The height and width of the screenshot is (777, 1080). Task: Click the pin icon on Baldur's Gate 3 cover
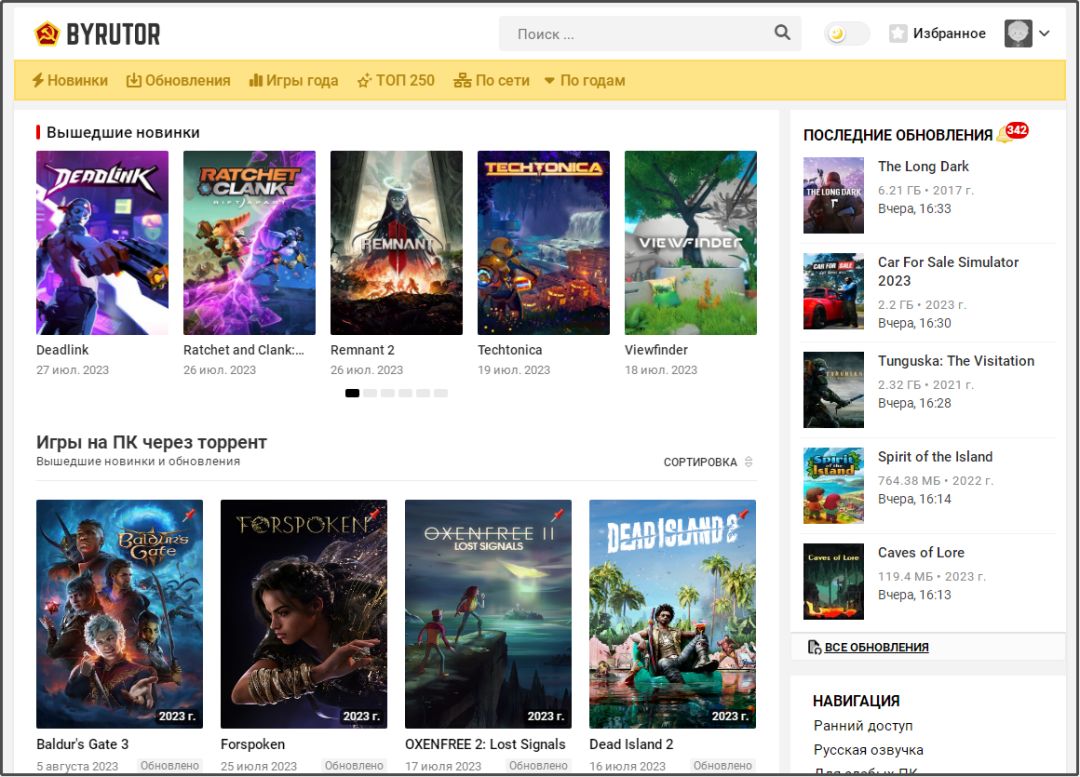click(x=189, y=515)
